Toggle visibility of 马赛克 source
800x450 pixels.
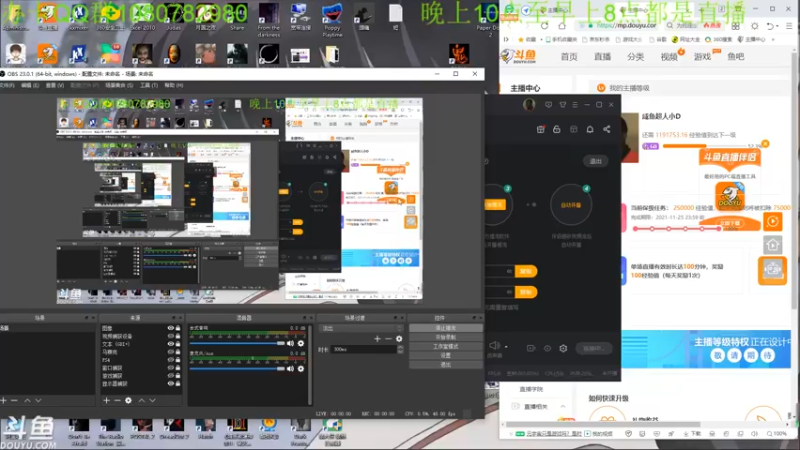coord(170,352)
